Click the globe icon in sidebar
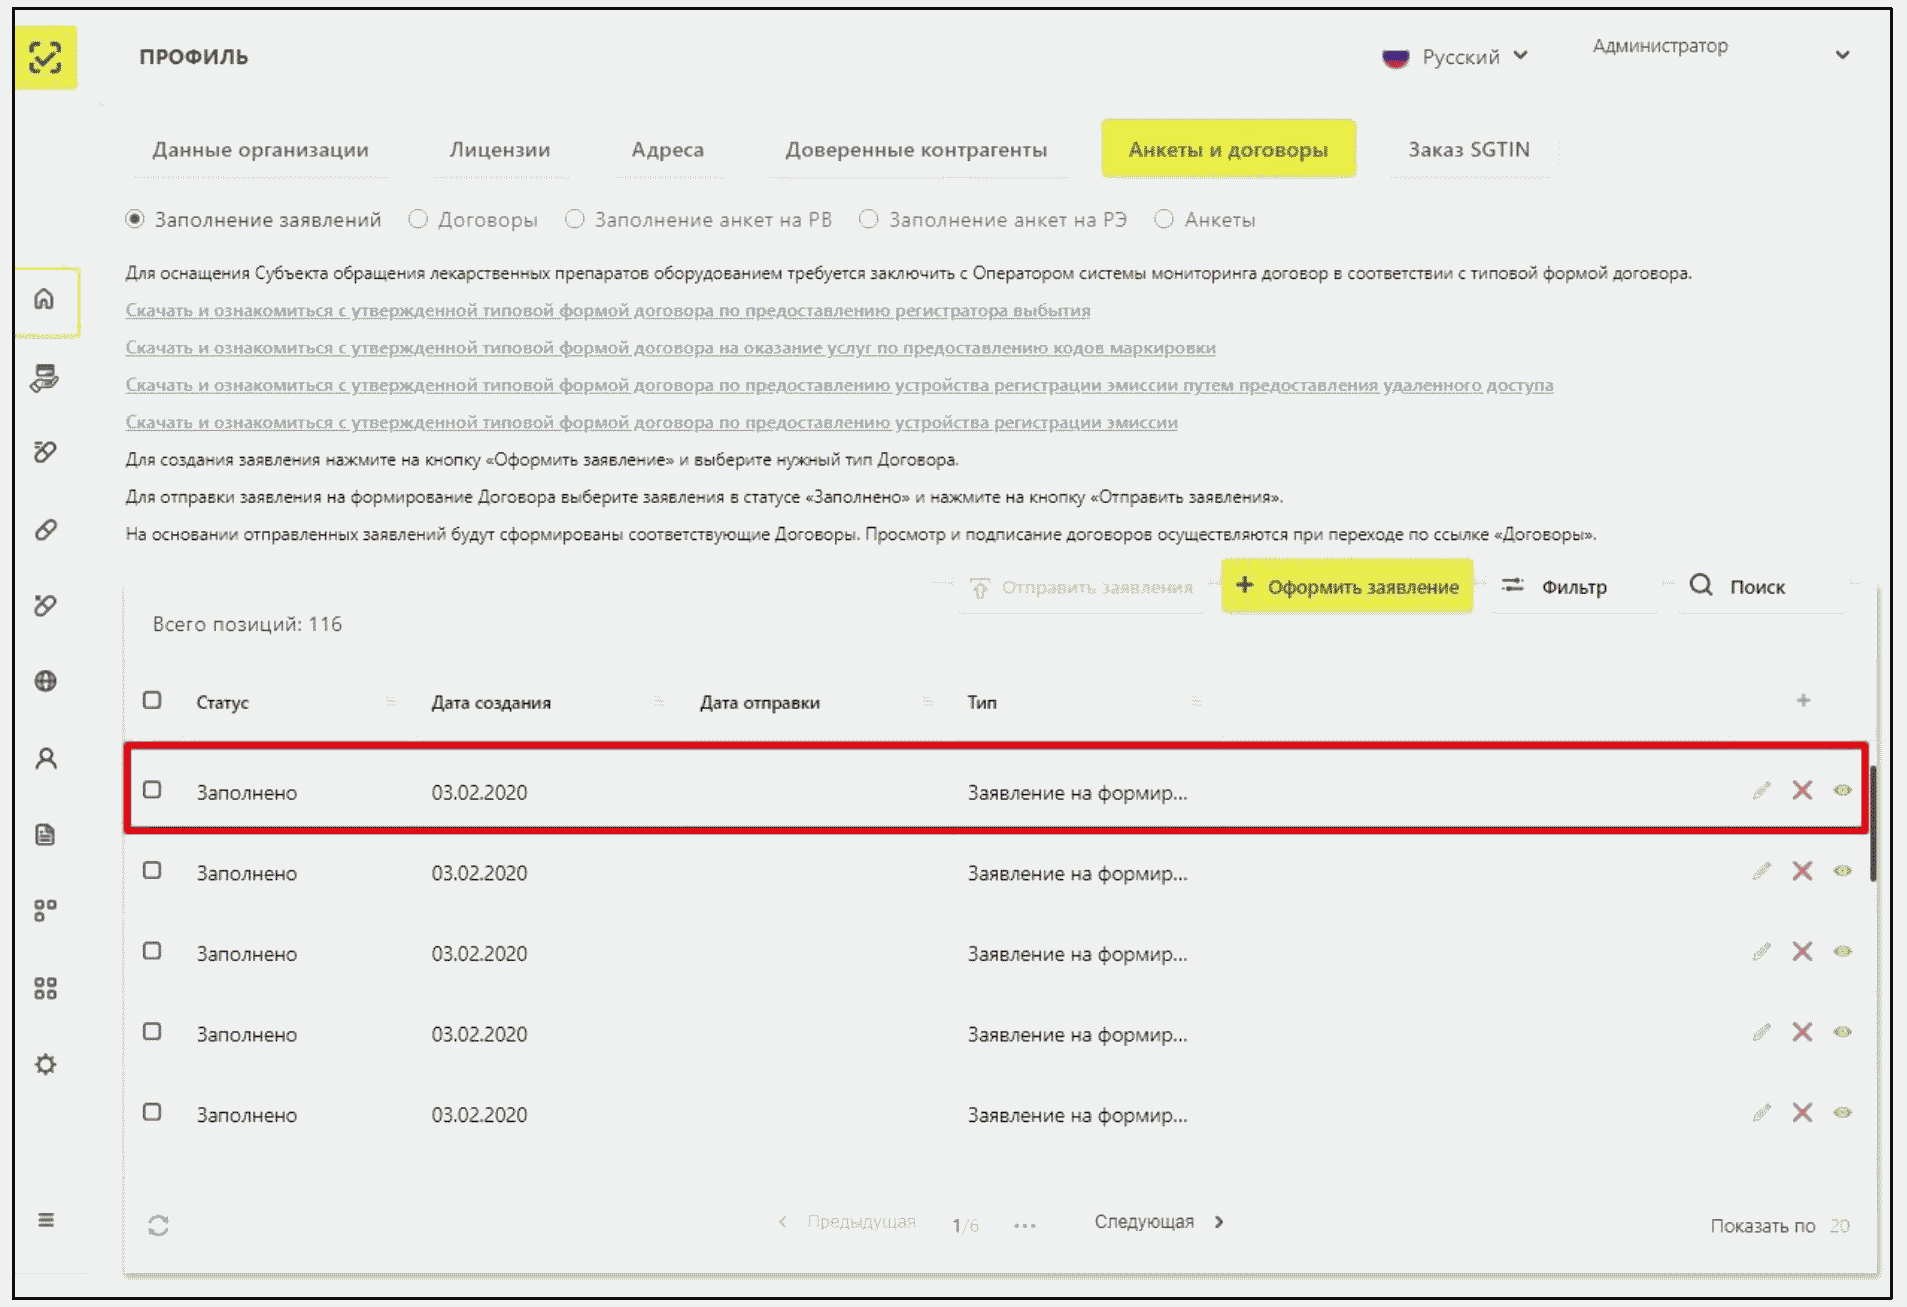Screen dimensions: 1907x1307 click(x=45, y=681)
